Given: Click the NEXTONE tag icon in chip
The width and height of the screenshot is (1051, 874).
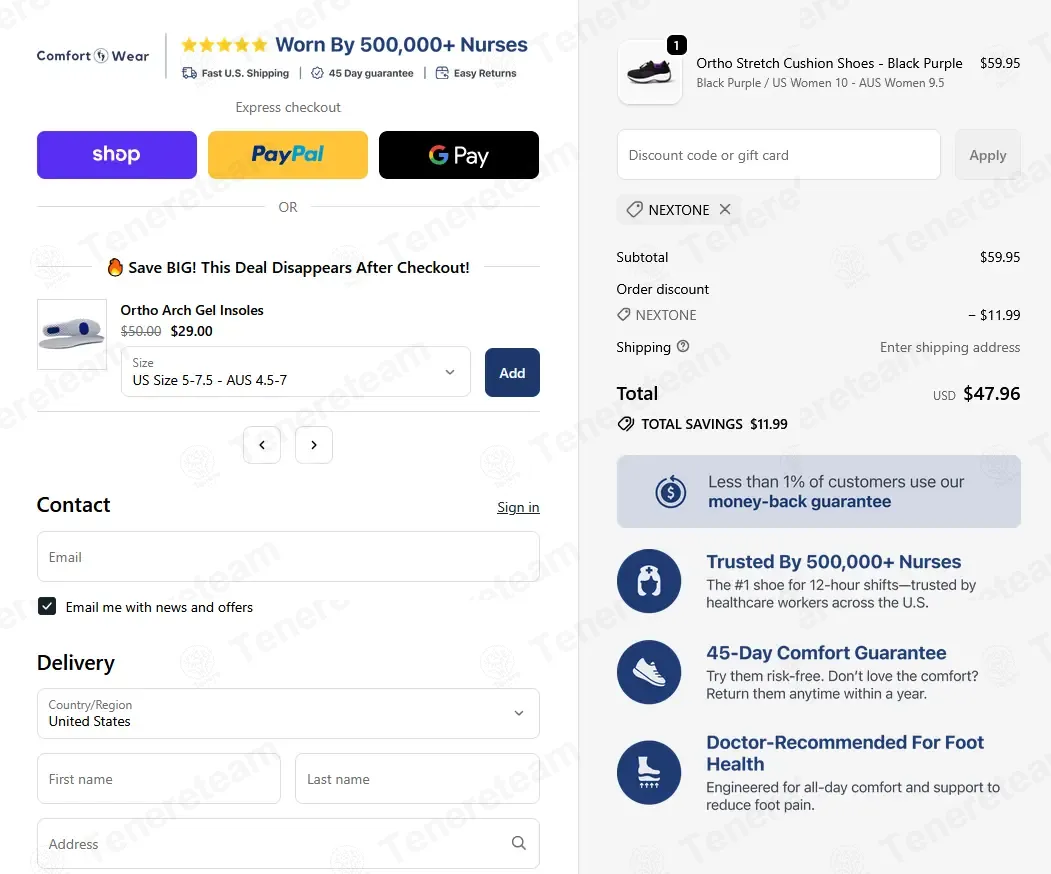Looking at the screenshot, I should (634, 210).
